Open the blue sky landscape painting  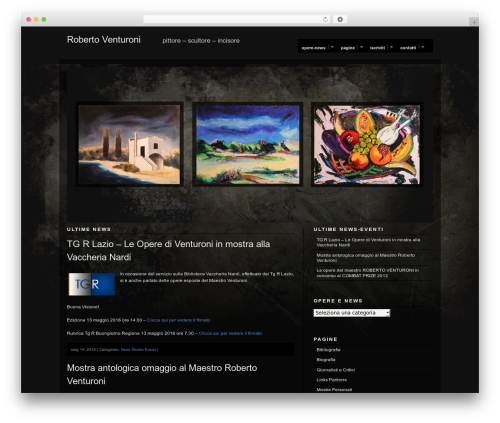248,144
